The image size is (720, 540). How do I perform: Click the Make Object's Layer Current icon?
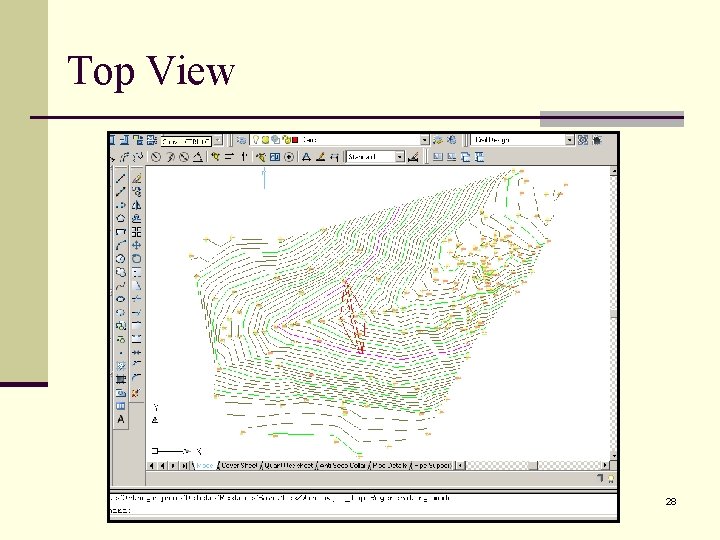tap(438, 140)
